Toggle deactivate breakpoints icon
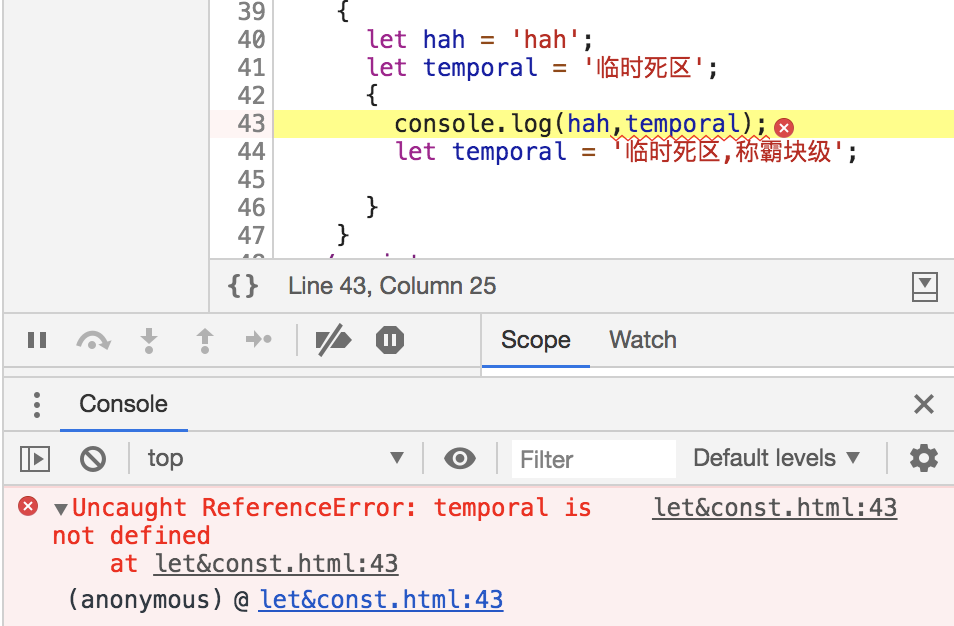 pos(333,340)
